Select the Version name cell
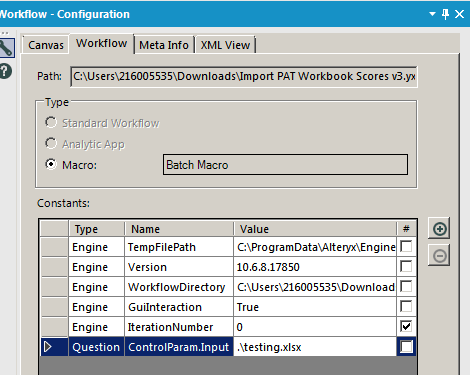 (x=179, y=267)
